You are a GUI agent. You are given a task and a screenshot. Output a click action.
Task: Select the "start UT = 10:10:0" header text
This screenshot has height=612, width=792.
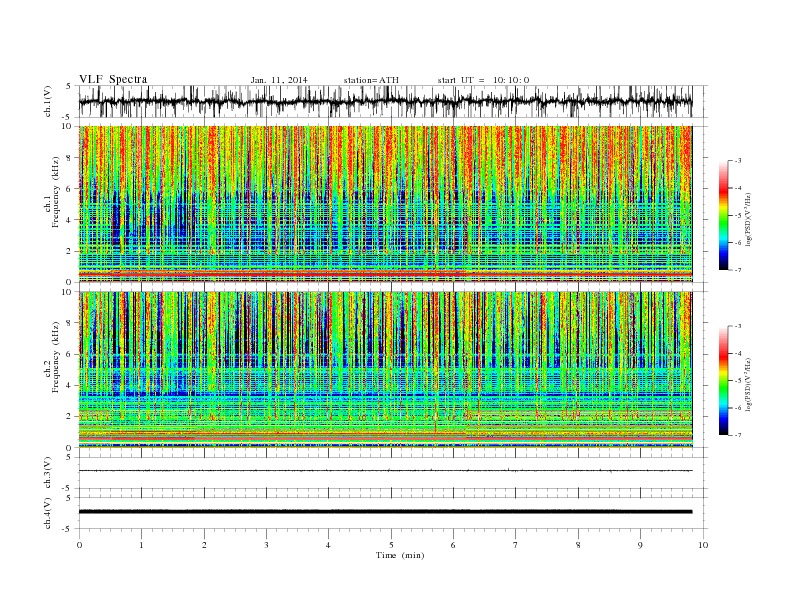[483, 80]
